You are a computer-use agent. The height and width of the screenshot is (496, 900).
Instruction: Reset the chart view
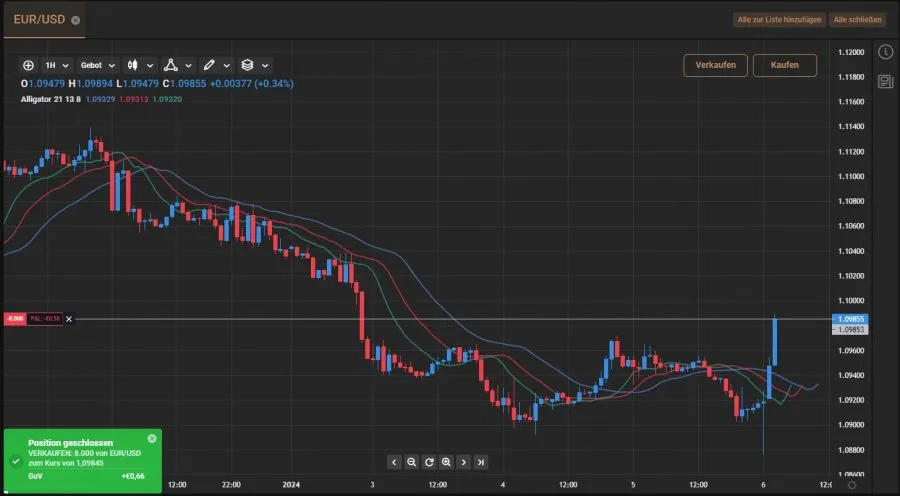pos(429,462)
